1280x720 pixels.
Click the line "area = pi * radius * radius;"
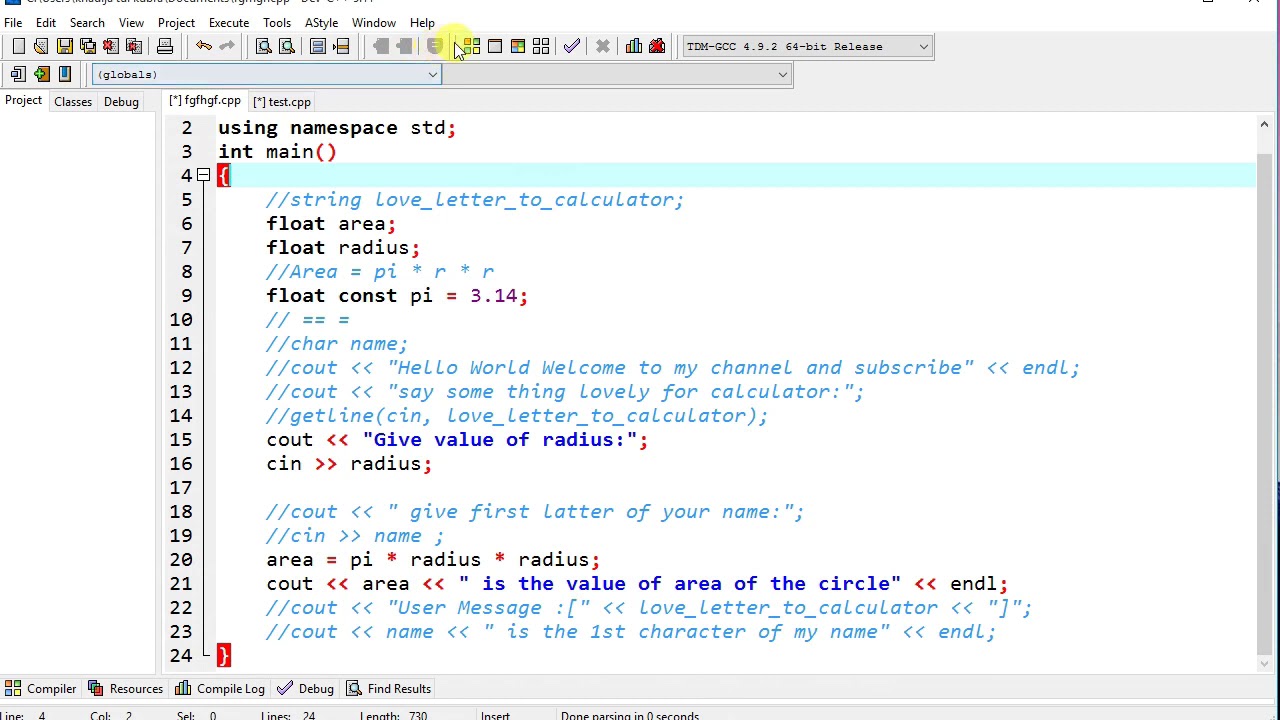(x=433, y=560)
